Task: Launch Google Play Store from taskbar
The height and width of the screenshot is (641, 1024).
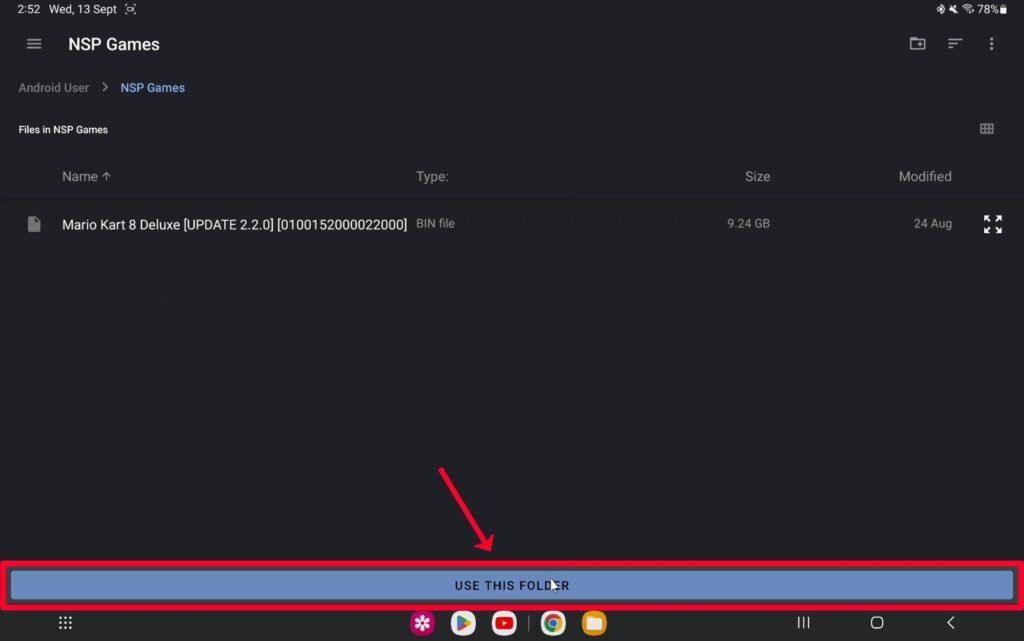Action: point(462,623)
